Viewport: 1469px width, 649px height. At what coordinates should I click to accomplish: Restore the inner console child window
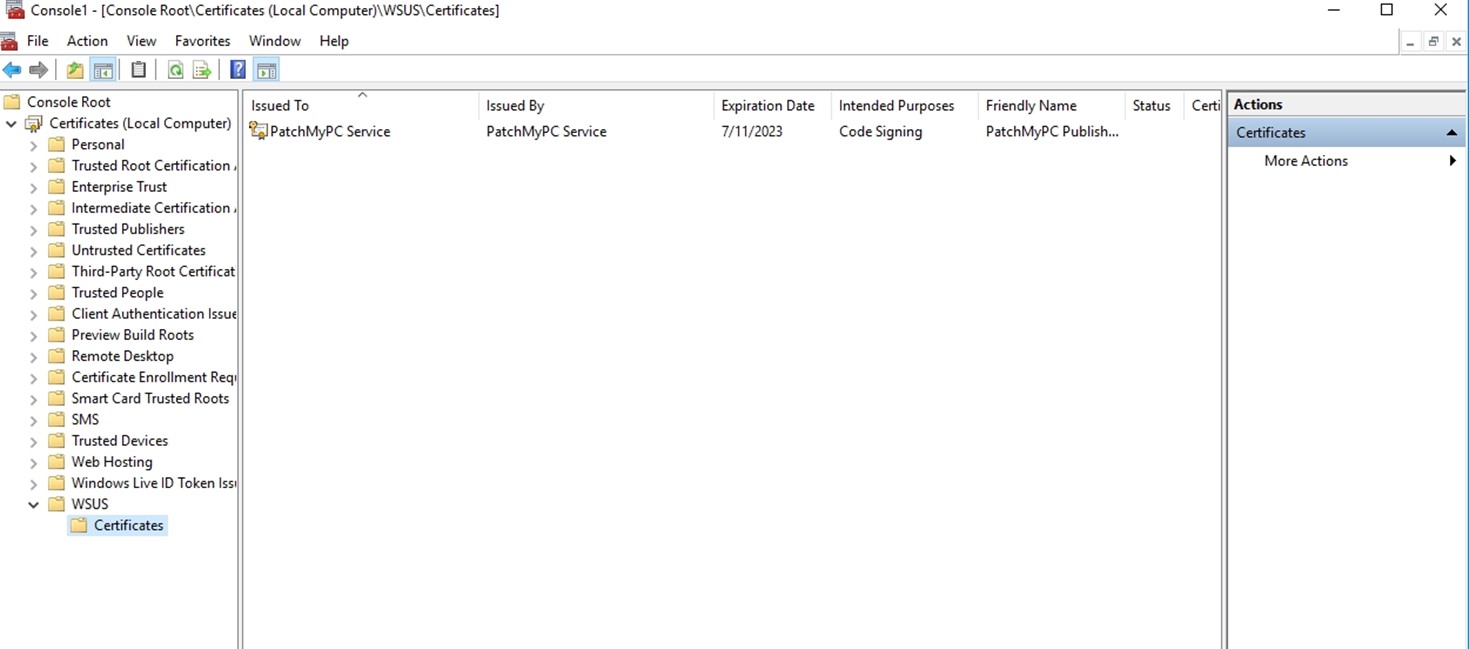click(x=1433, y=42)
